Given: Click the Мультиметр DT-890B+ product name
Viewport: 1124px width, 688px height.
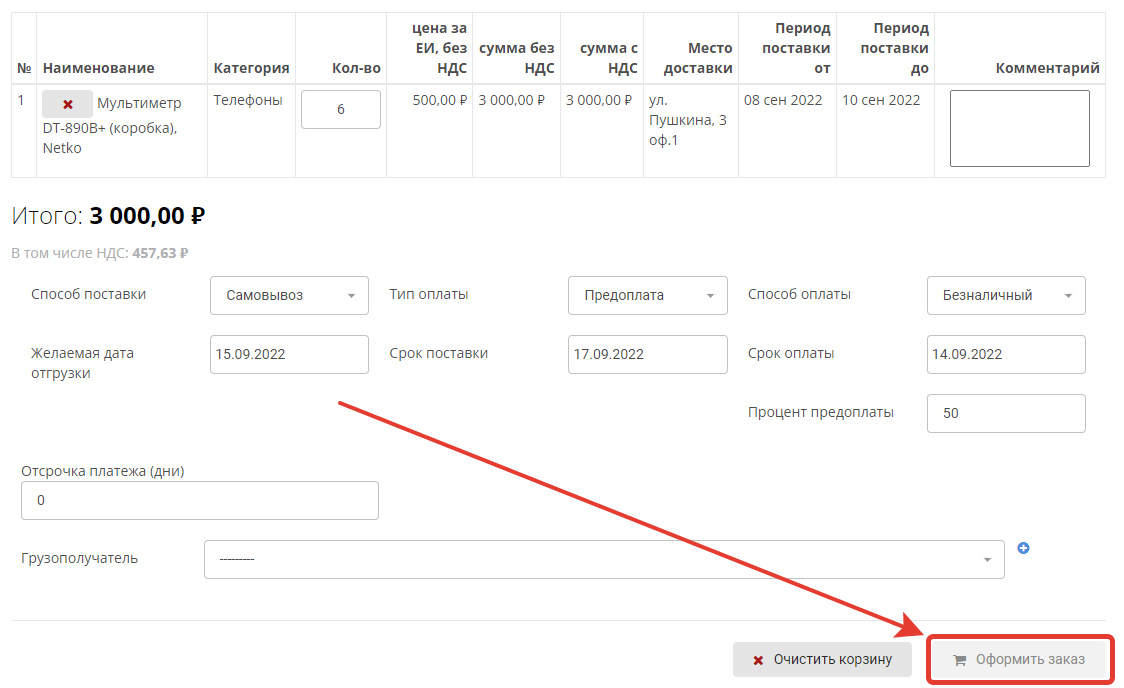Looking at the screenshot, I should (139, 104).
